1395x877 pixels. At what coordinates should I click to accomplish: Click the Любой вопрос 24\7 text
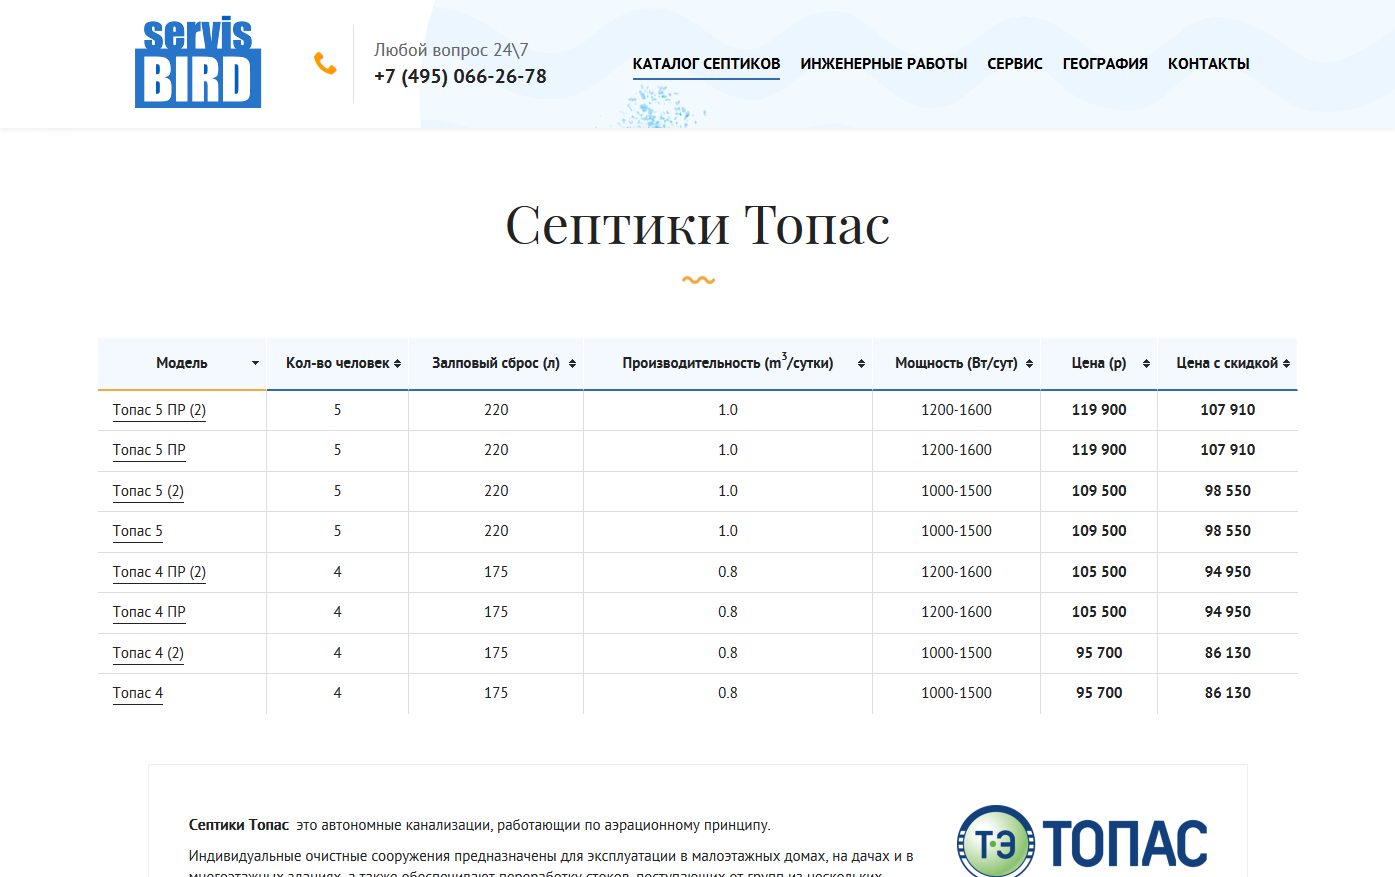pyautogui.click(x=451, y=50)
